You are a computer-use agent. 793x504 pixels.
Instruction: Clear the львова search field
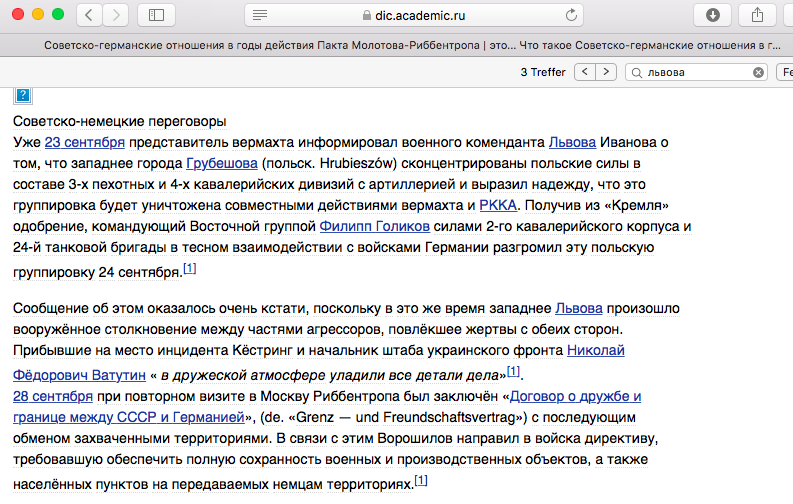click(x=758, y=72)
